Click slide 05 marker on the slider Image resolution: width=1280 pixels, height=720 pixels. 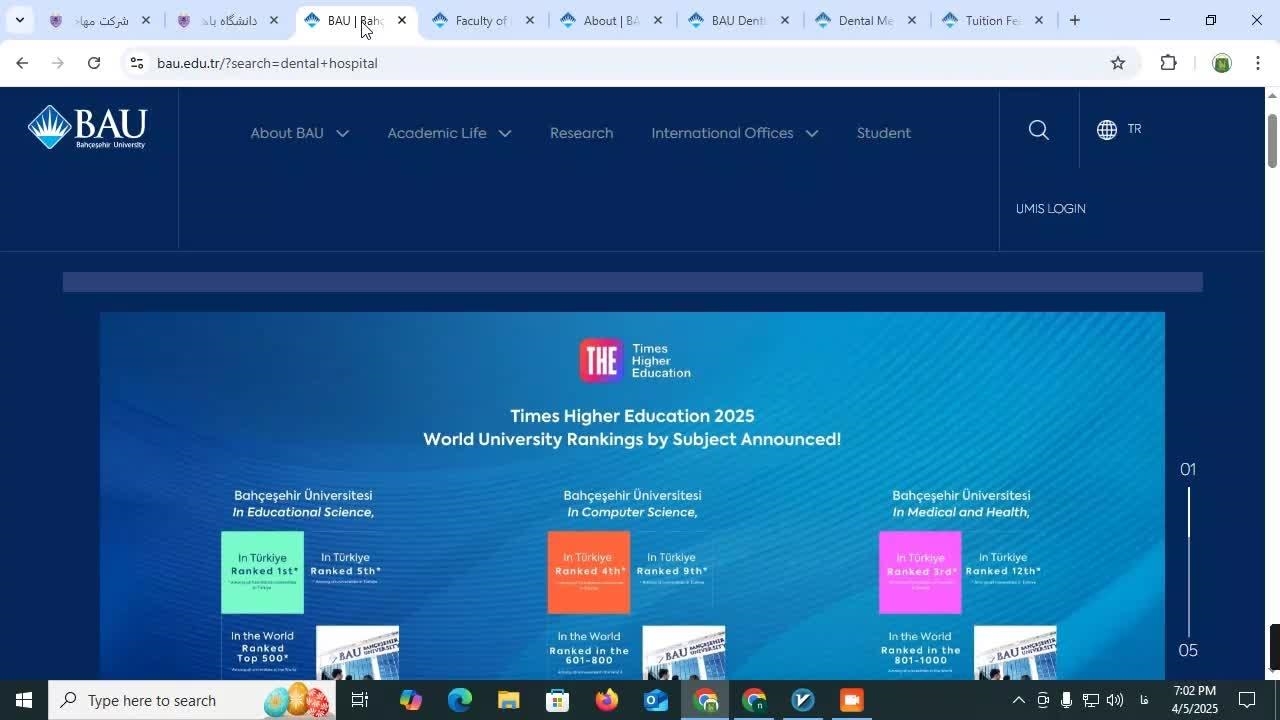pyautogui.click(x=1187, y=650)
